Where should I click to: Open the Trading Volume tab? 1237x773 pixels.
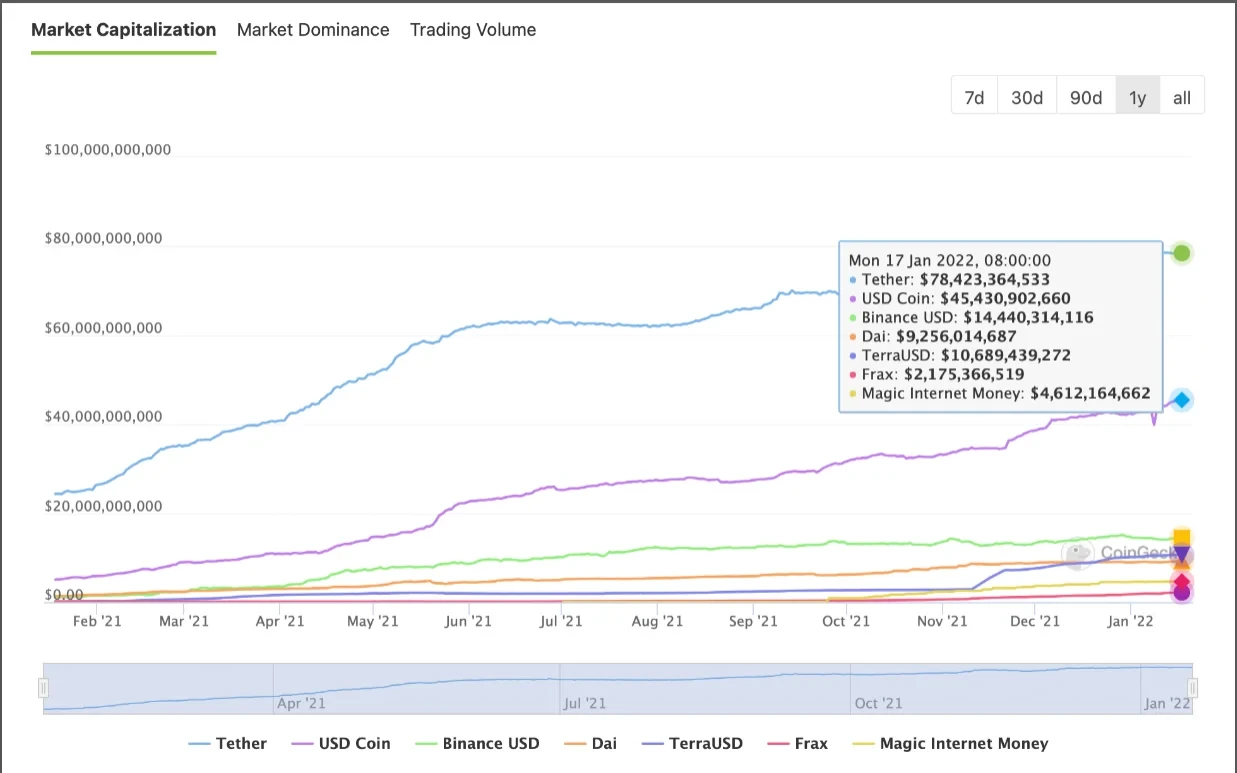pyautogui.click(x=473, y=30)
